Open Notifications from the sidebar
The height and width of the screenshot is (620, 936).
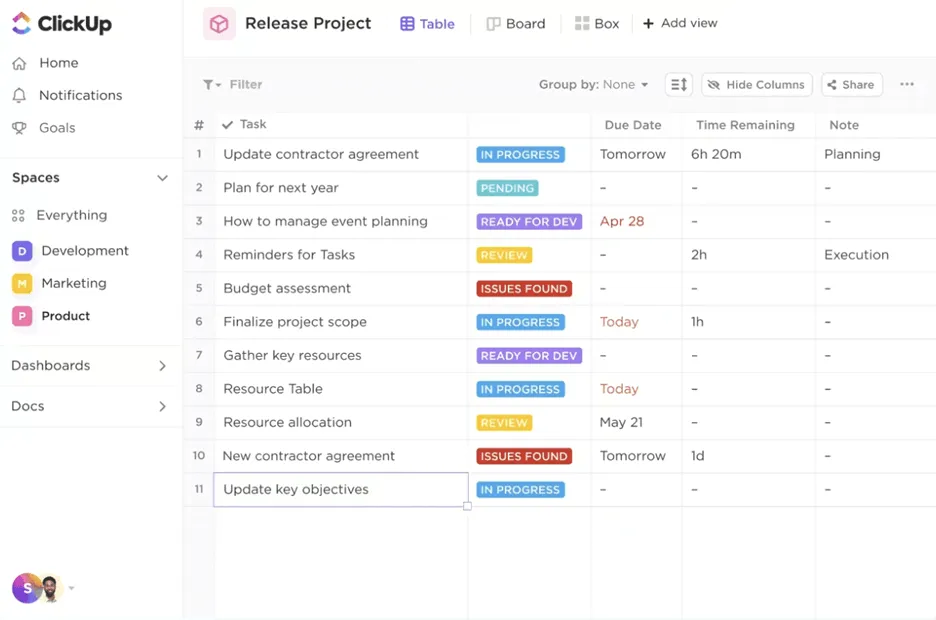[x=81, y=95]
